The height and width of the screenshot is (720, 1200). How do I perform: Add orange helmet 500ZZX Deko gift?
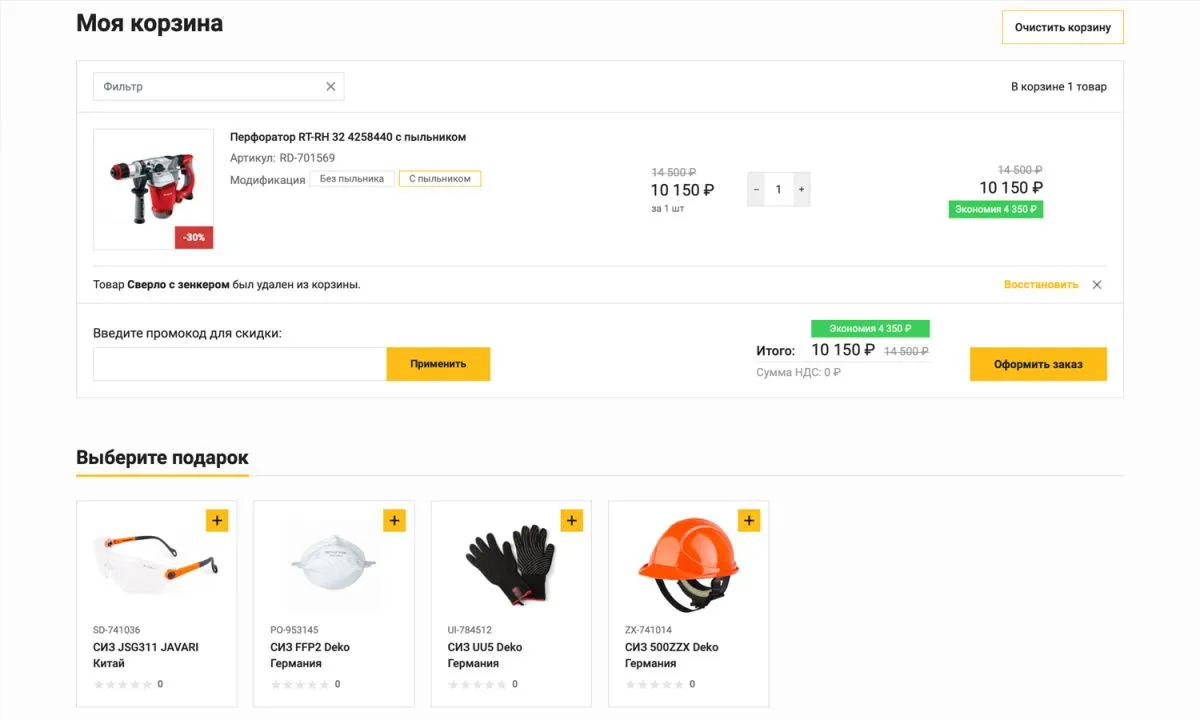click(x=749, y=520)
